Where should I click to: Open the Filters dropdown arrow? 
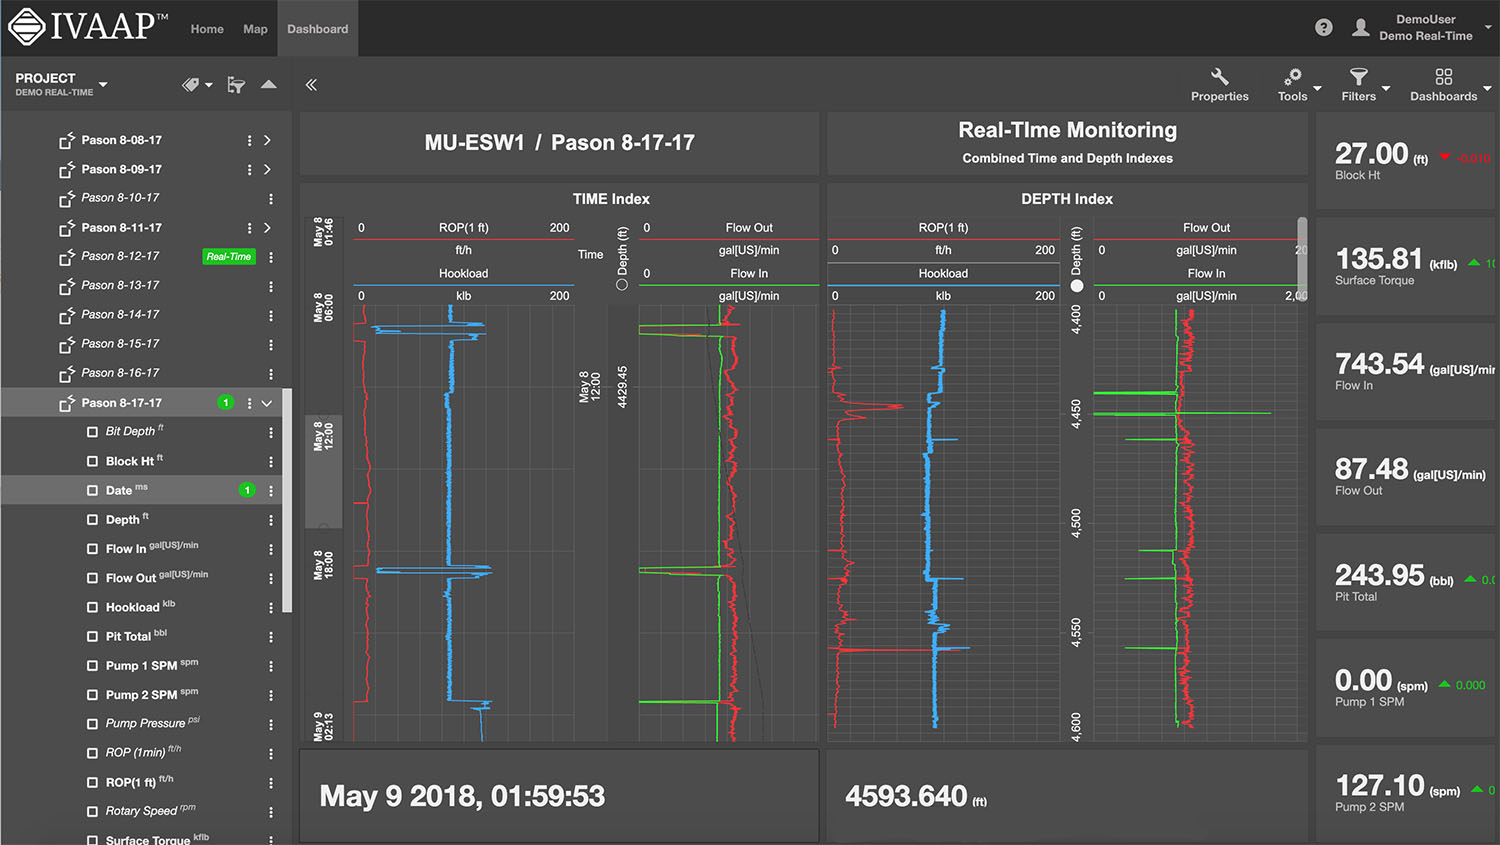[x=1386, y=89]
